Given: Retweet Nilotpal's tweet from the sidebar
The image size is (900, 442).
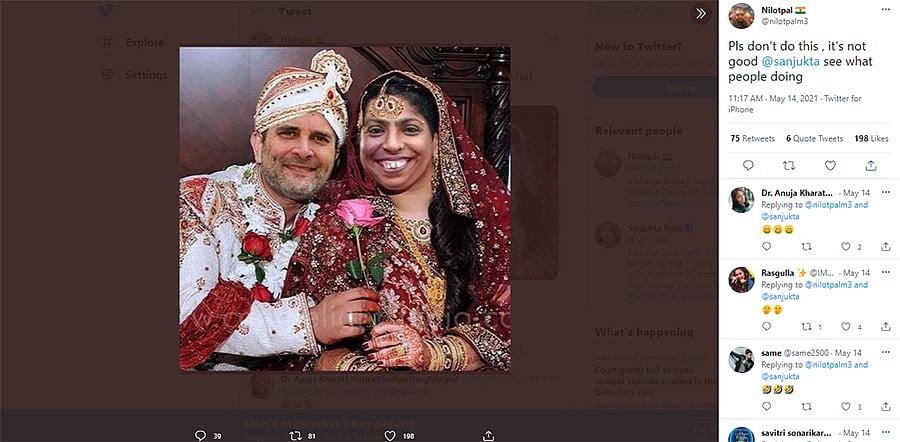Looking at the screenshot, I should pos(789,165).
